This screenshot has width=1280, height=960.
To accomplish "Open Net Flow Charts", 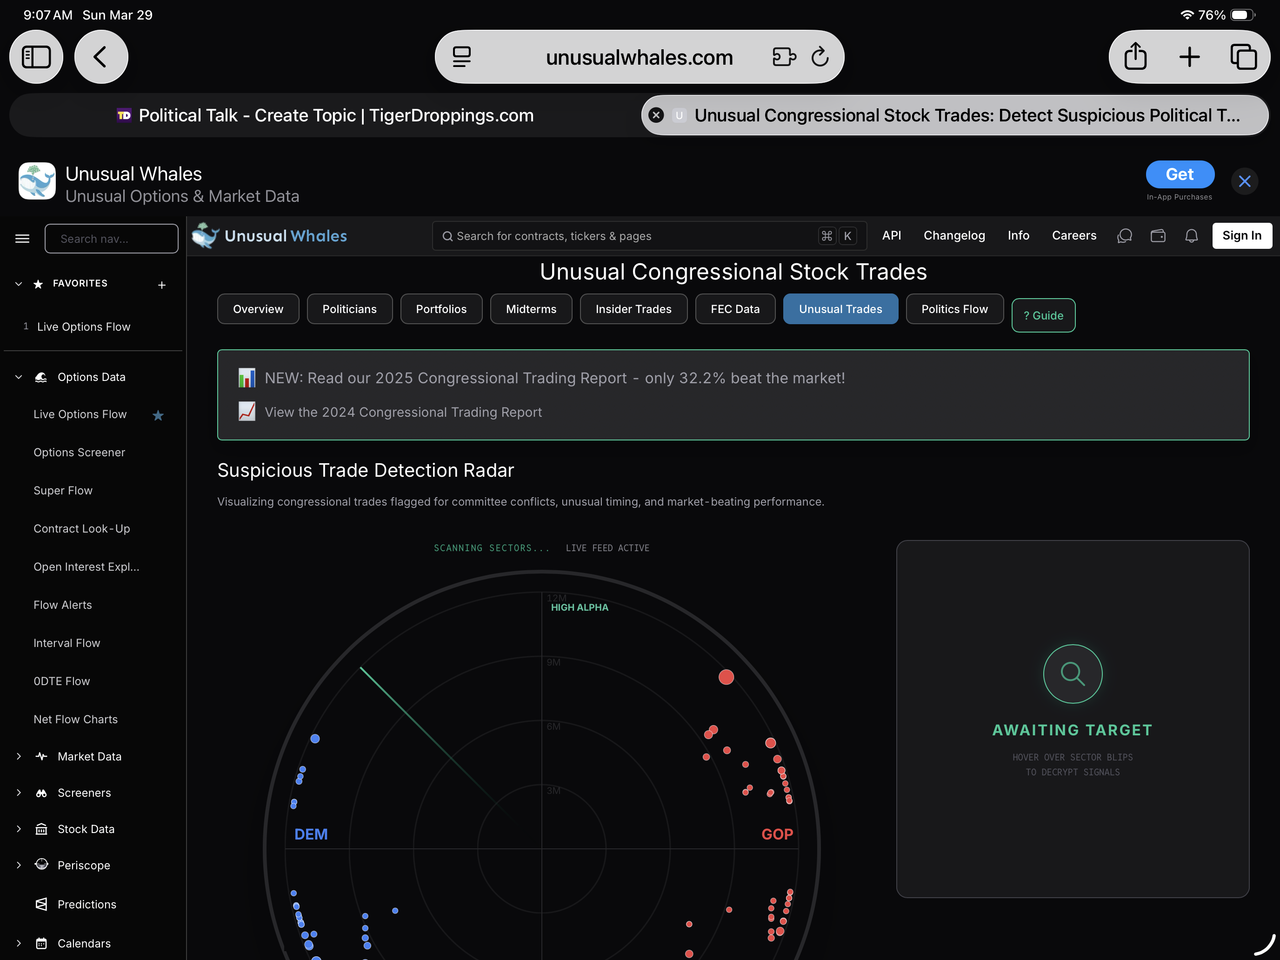I will pyautogui.click(x=76, y=719).
